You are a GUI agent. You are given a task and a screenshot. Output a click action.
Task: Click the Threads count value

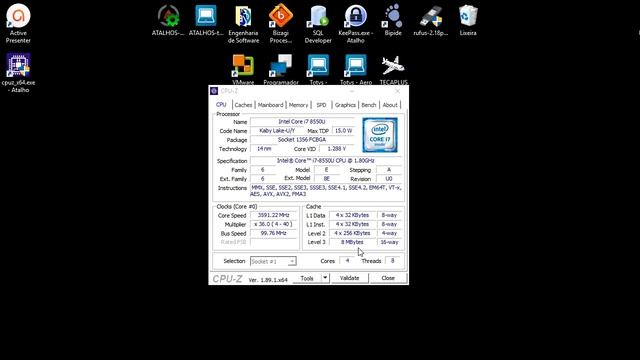[393, 260]
